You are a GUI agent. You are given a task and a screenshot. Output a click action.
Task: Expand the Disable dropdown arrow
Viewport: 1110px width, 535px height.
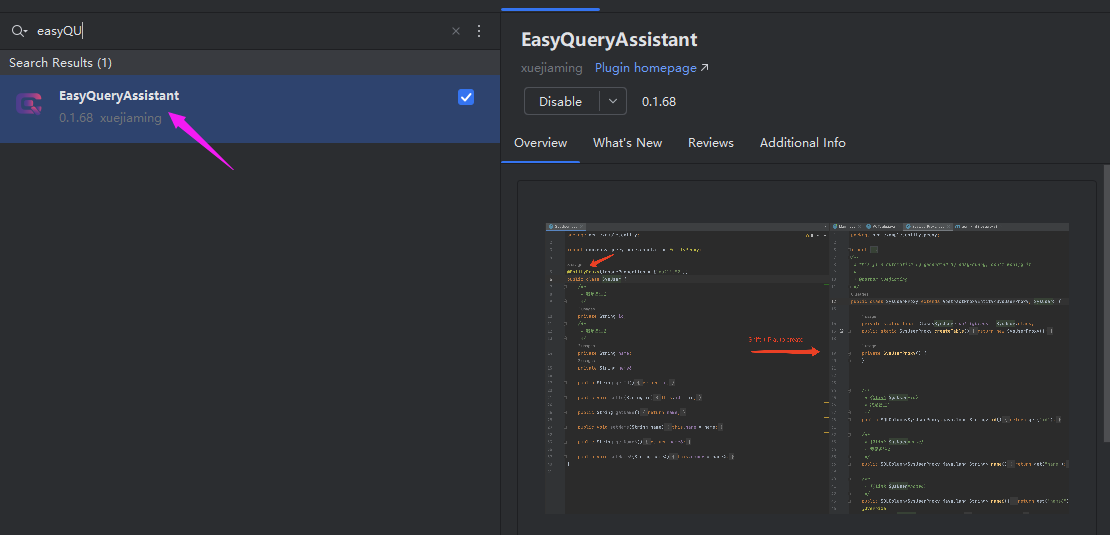613,101
